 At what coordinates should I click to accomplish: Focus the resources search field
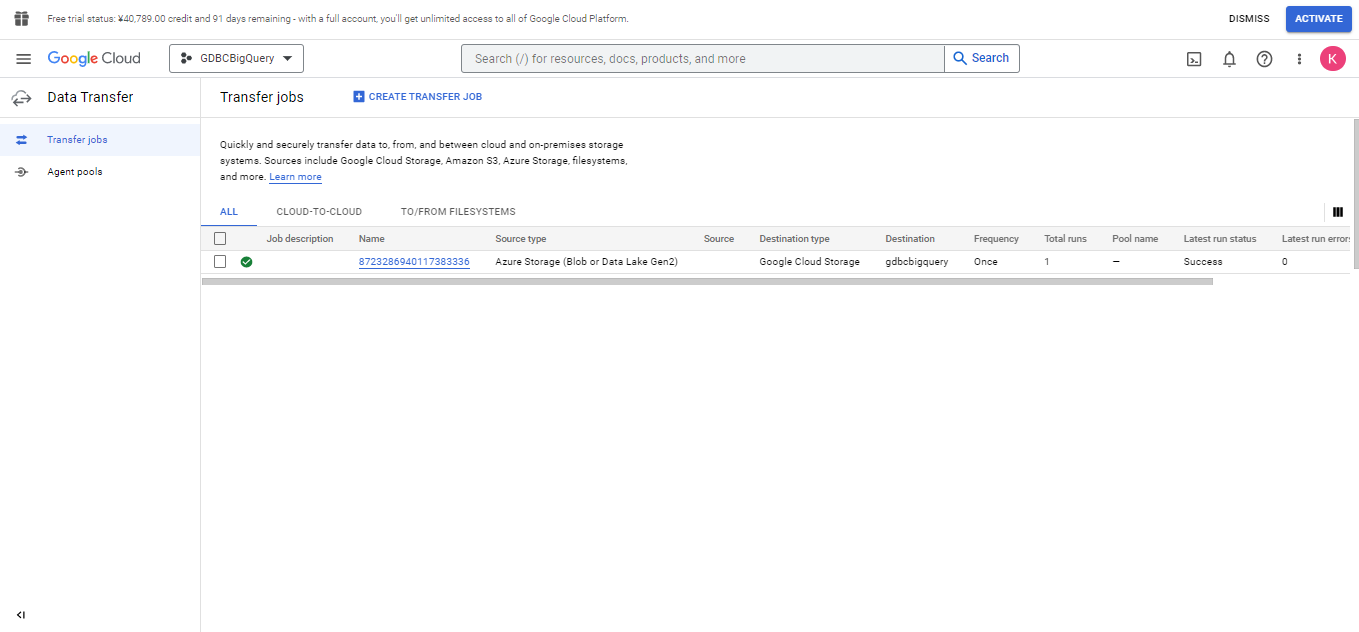[702, 59]
